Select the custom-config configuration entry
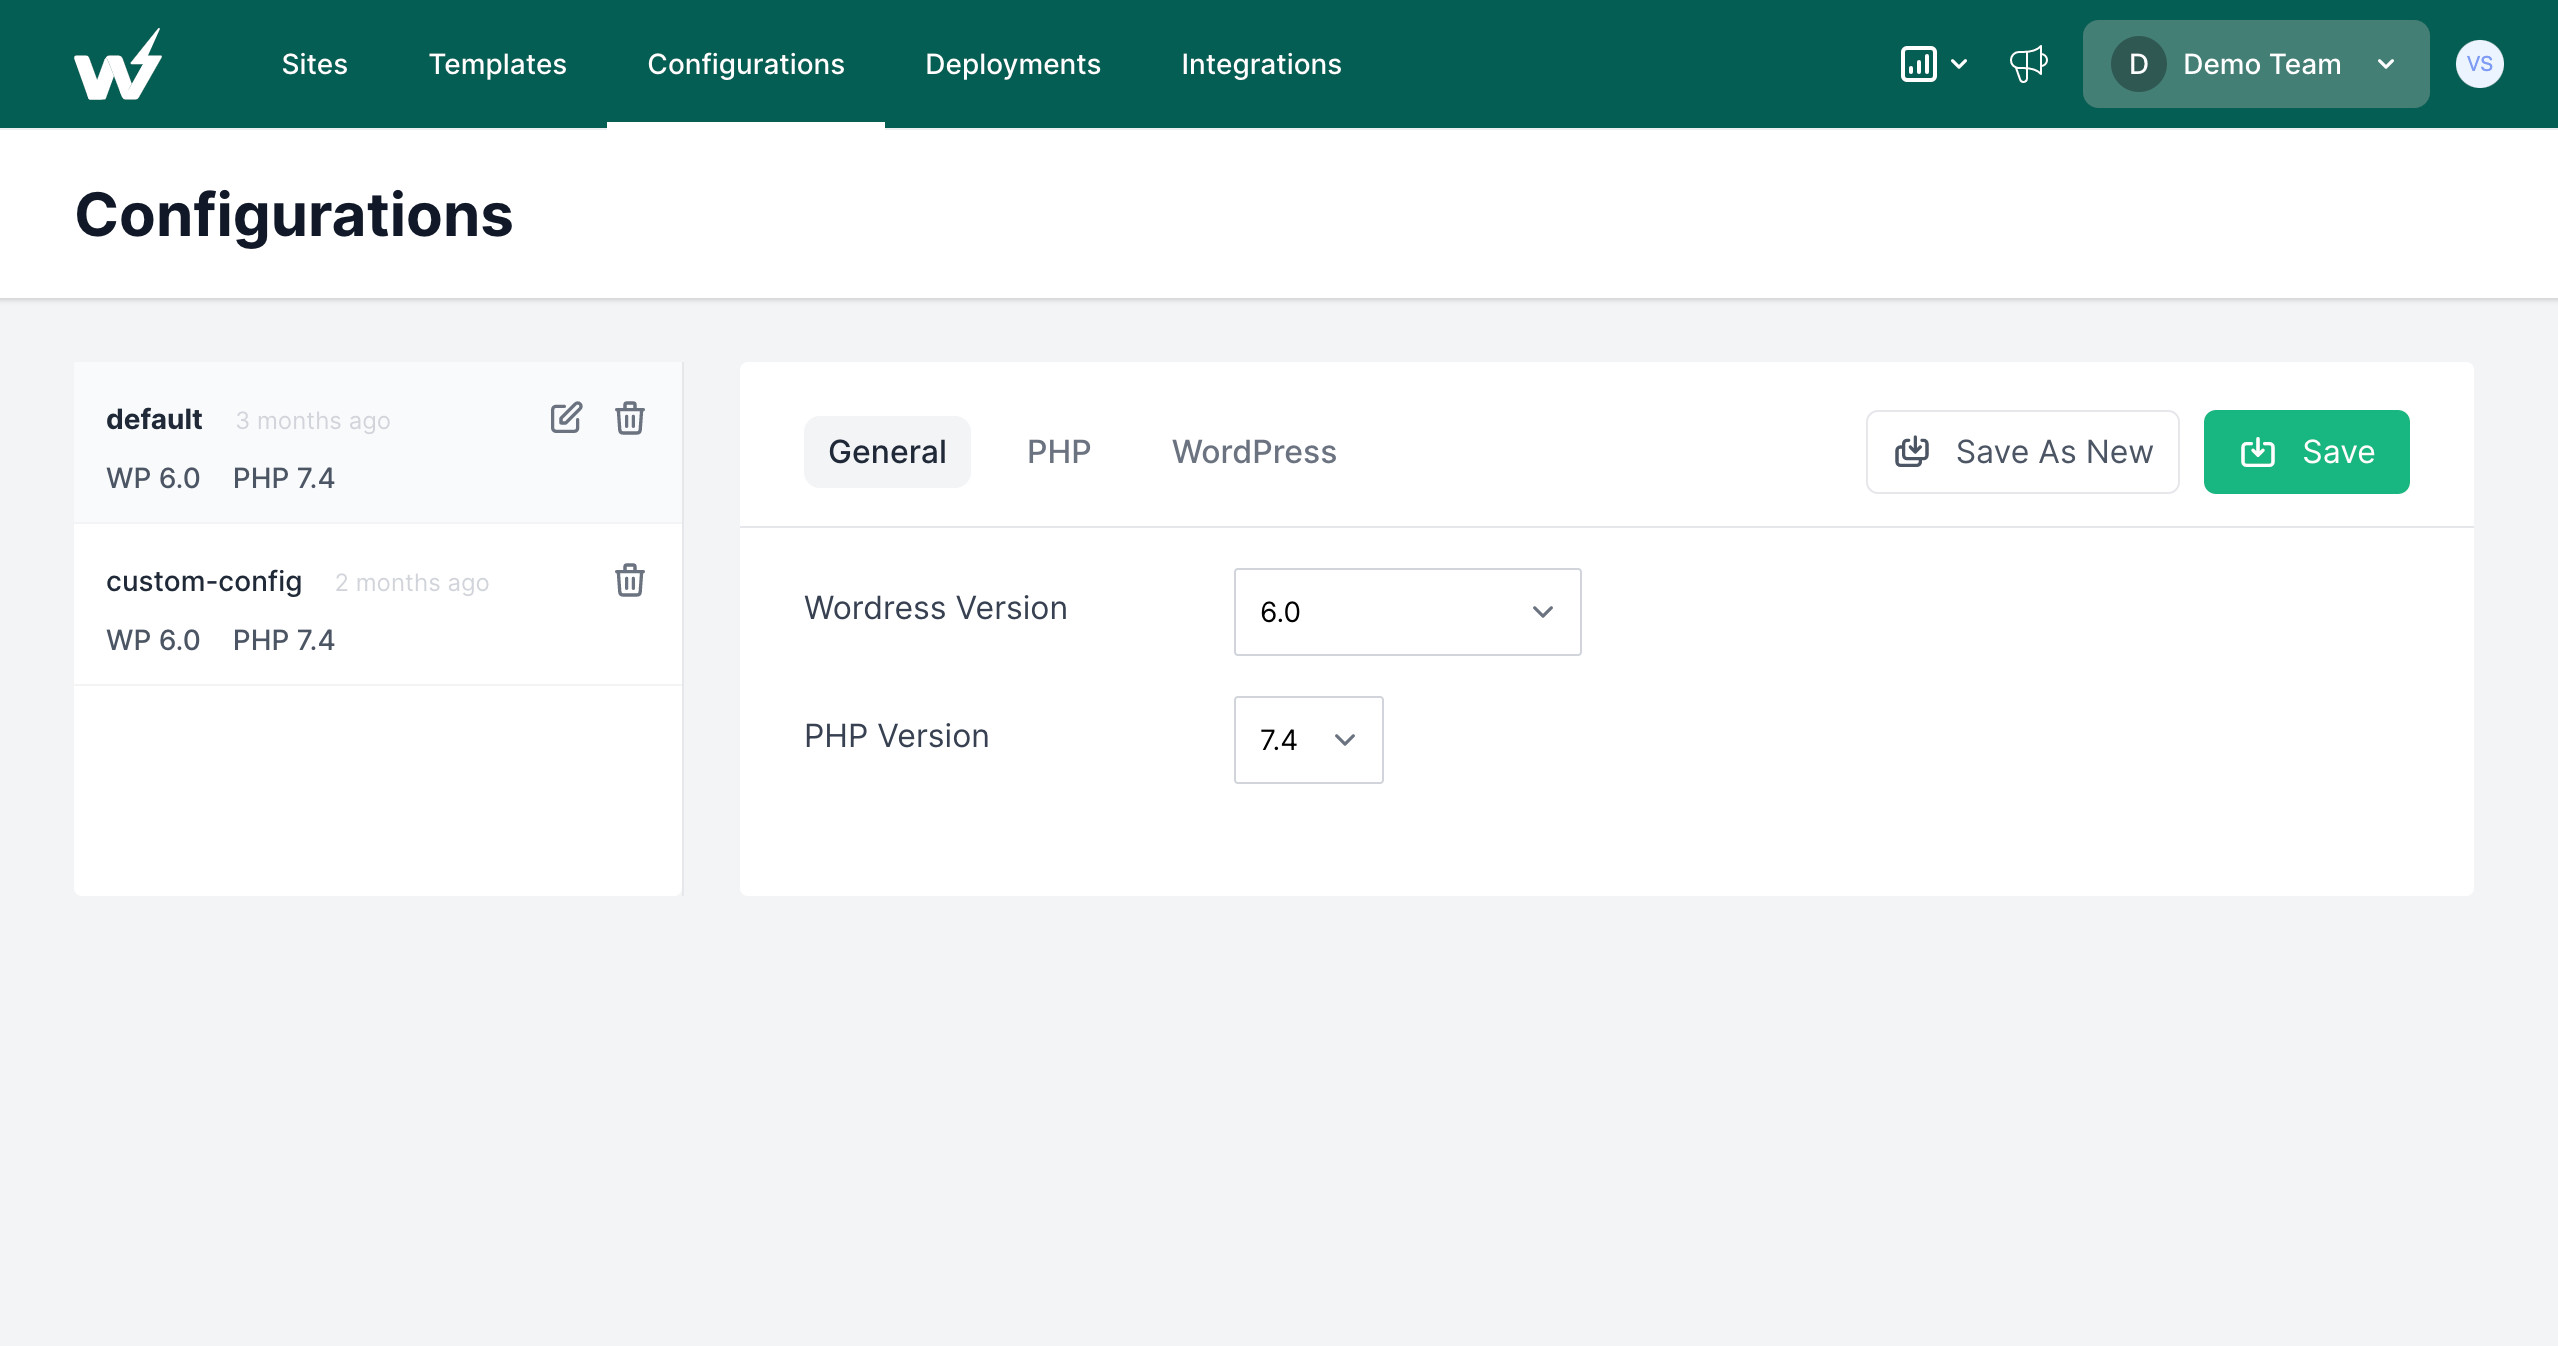This screenshot has height=1346, width=2558. (x=378, y=605)
